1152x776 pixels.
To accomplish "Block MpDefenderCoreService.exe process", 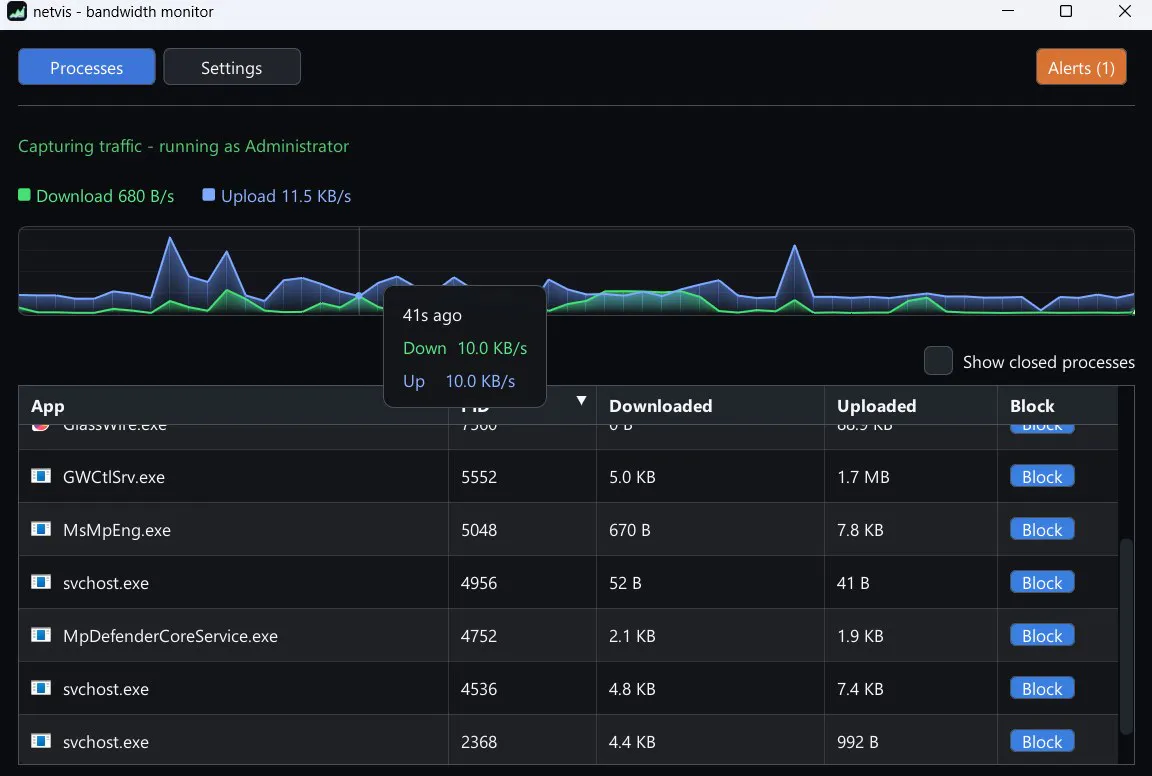I will click(1042, 635).
